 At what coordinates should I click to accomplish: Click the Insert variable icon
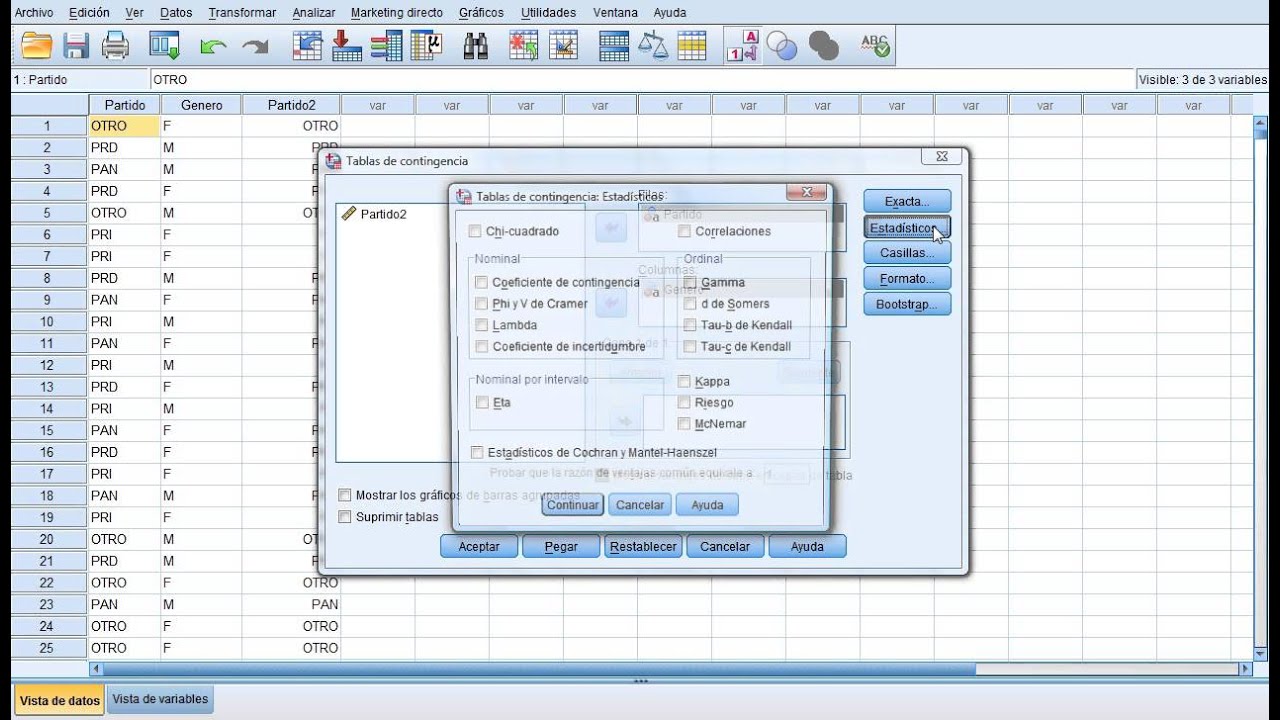pyautogui.click(x=564, y=46)
